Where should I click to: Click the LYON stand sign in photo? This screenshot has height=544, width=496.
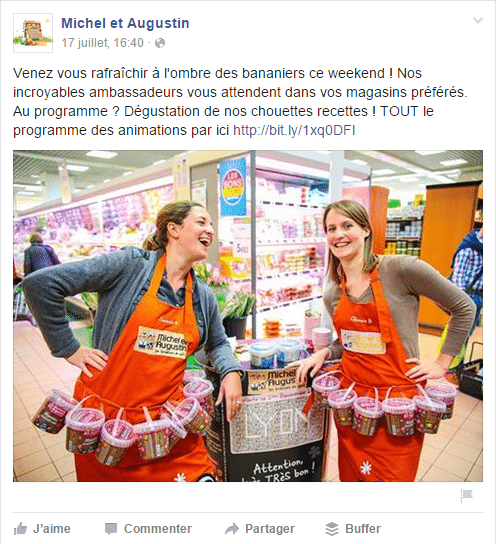[x=275, y=423]
